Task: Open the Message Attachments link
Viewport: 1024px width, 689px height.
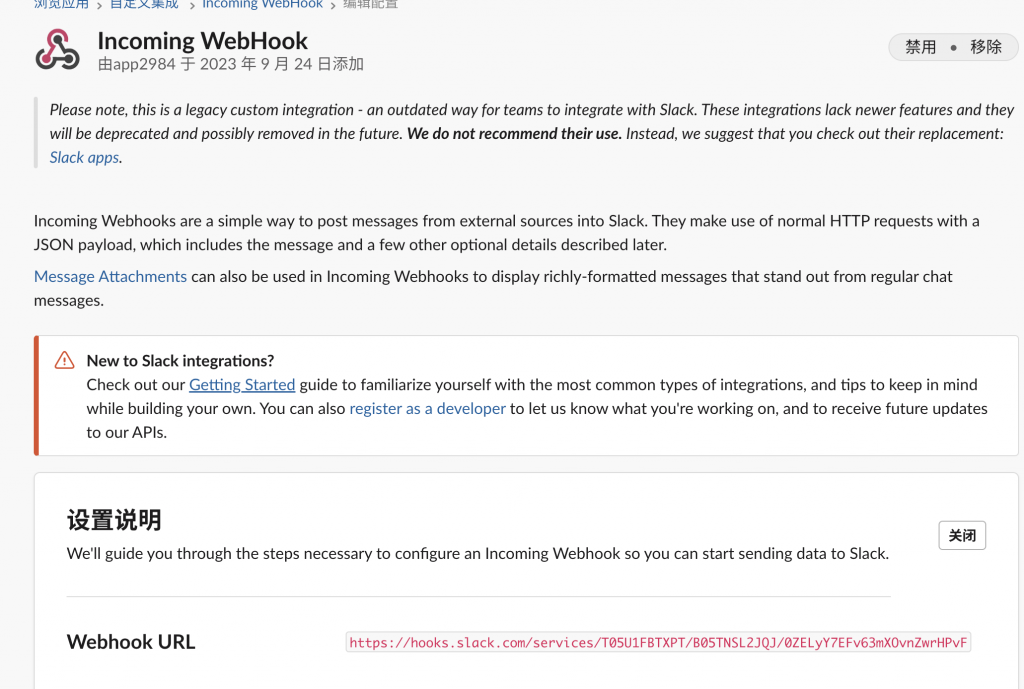Action: pos(110,276)
